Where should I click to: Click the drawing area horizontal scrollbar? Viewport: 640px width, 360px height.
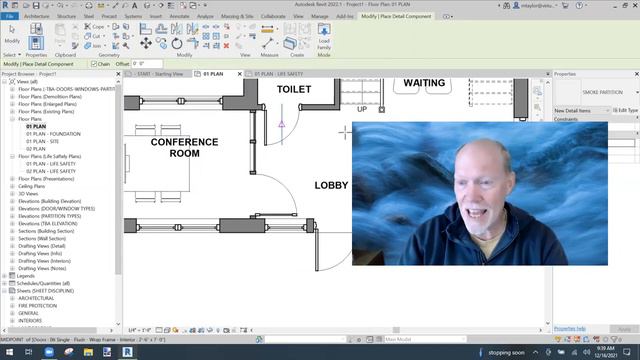click(396, 330)
